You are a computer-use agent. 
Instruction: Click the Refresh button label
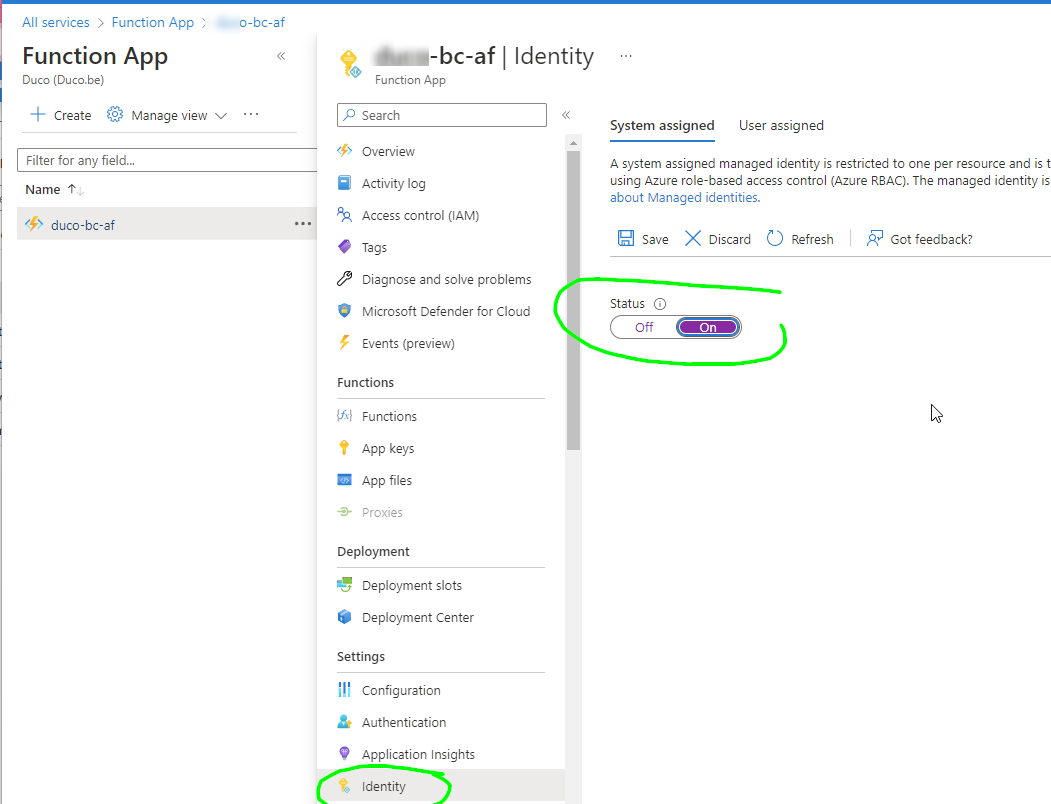click(812, 239)
